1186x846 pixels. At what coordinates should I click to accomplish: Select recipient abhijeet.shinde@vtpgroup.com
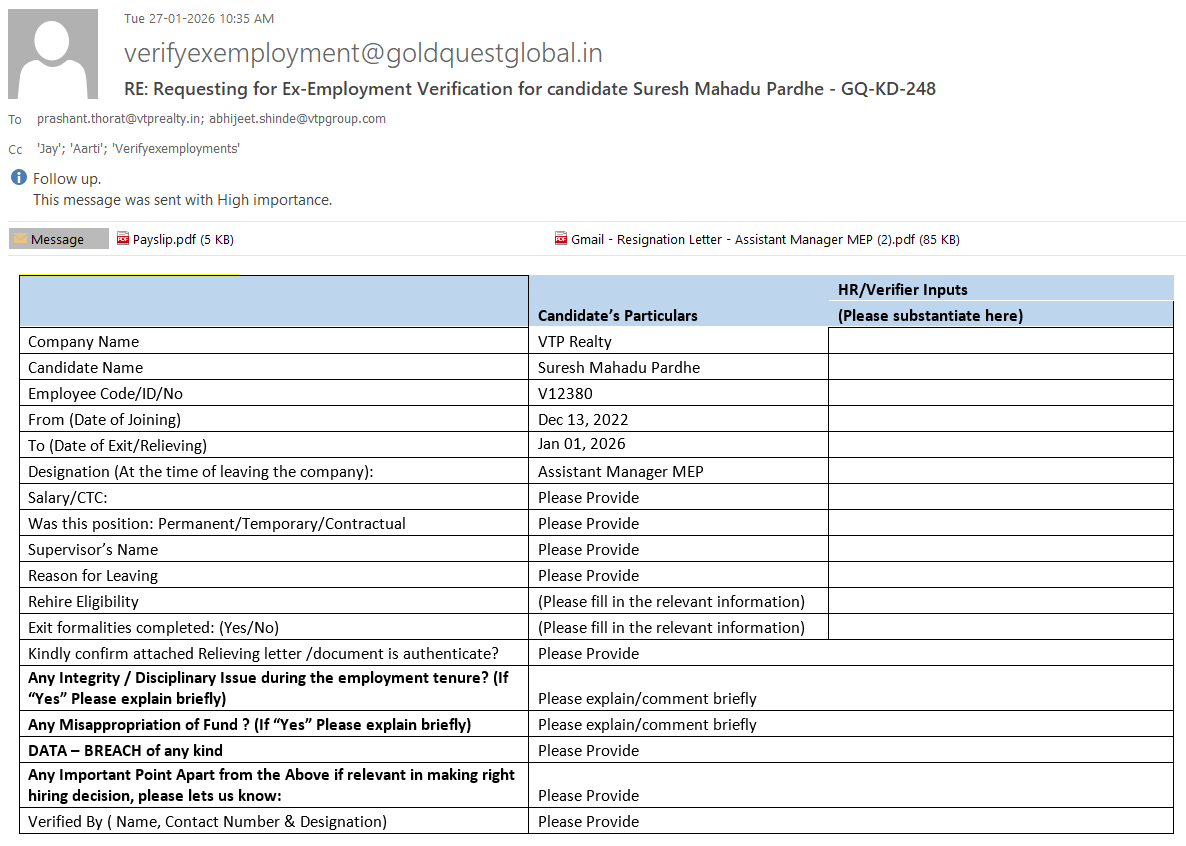click(297, 118)
